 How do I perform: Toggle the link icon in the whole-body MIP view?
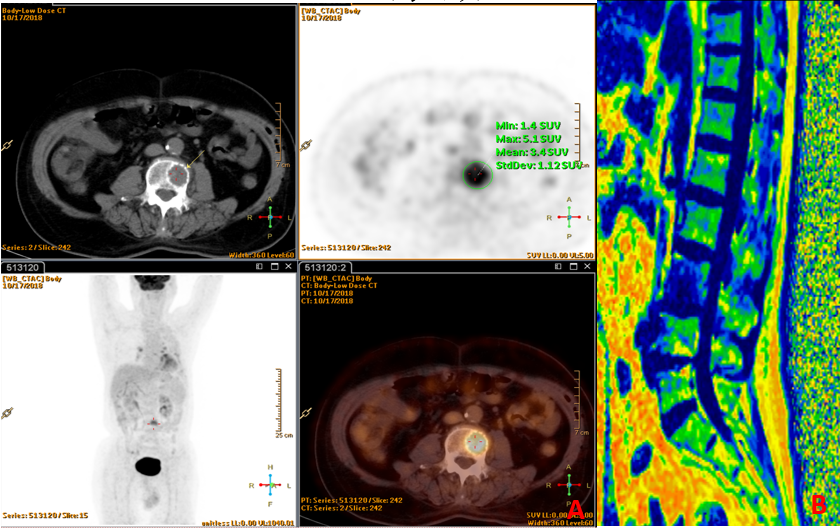click(8, 412)
